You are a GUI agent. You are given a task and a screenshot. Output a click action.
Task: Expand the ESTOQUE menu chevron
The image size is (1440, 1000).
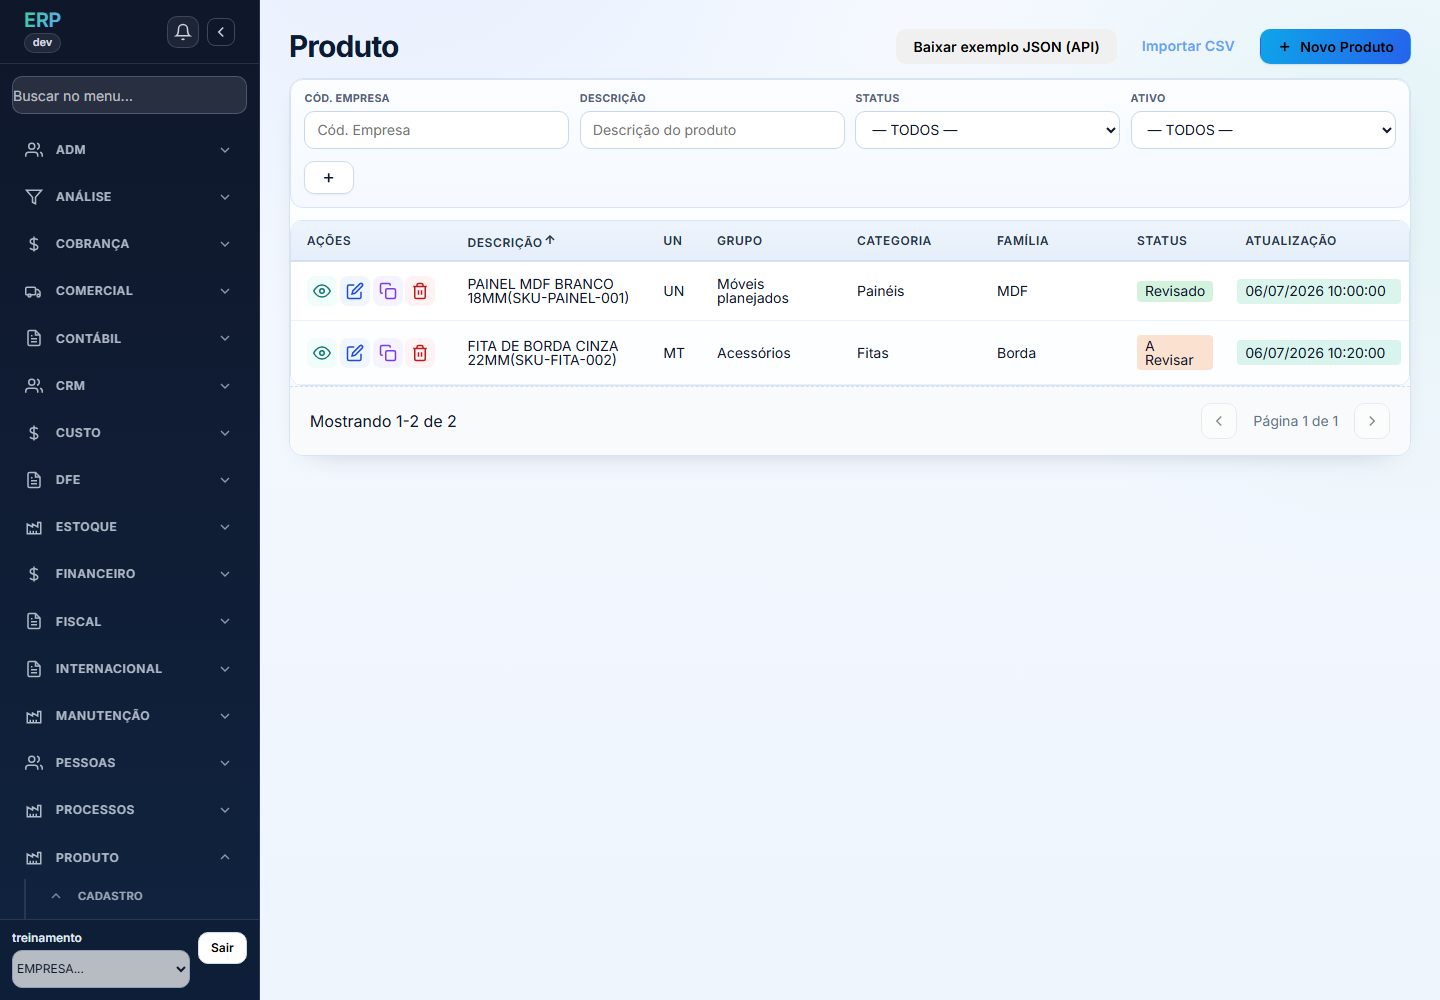point(225,527)
